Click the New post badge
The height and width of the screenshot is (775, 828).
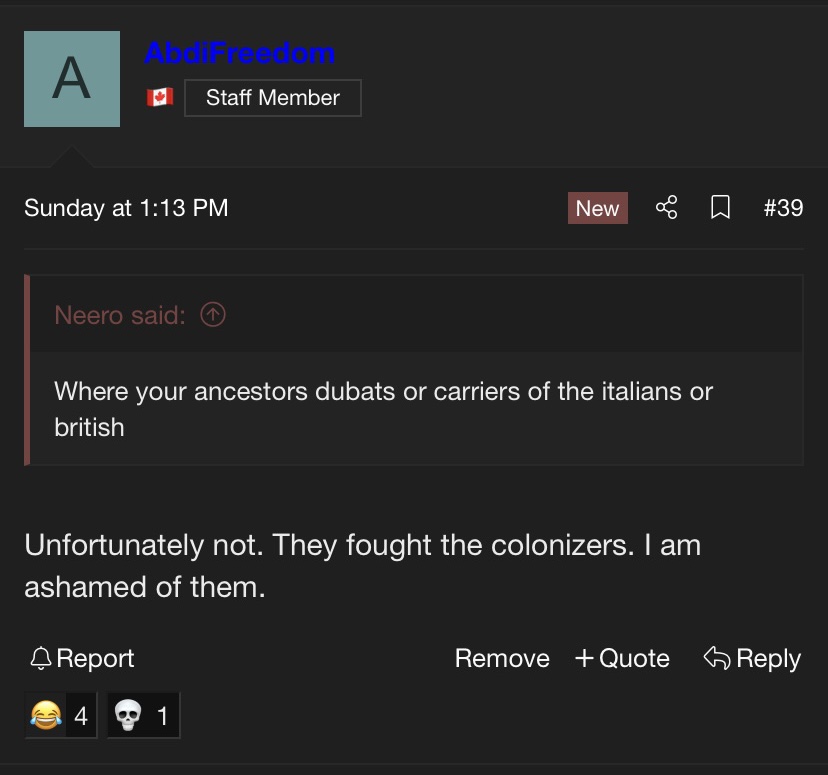point(598,208)
